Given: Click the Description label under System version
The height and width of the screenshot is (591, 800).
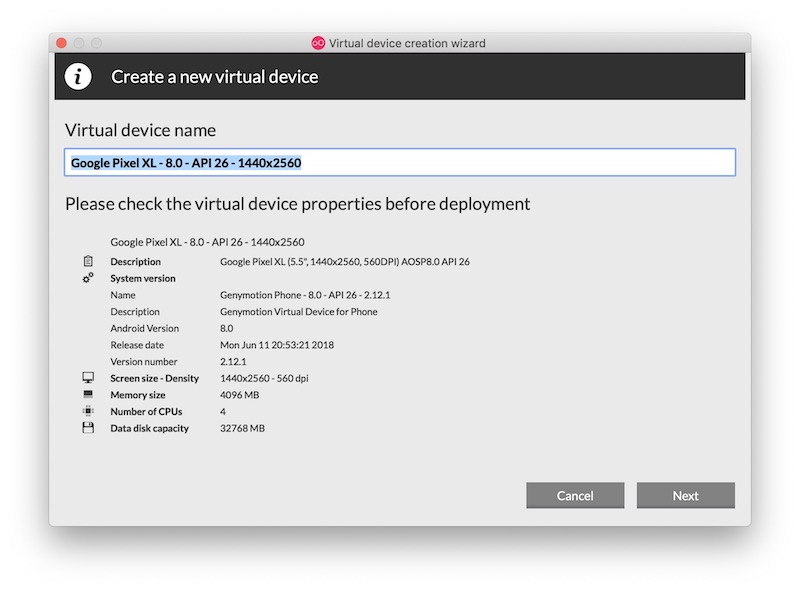Looking at the screenshot, I should pyautogui.click(x=135, y=312).
